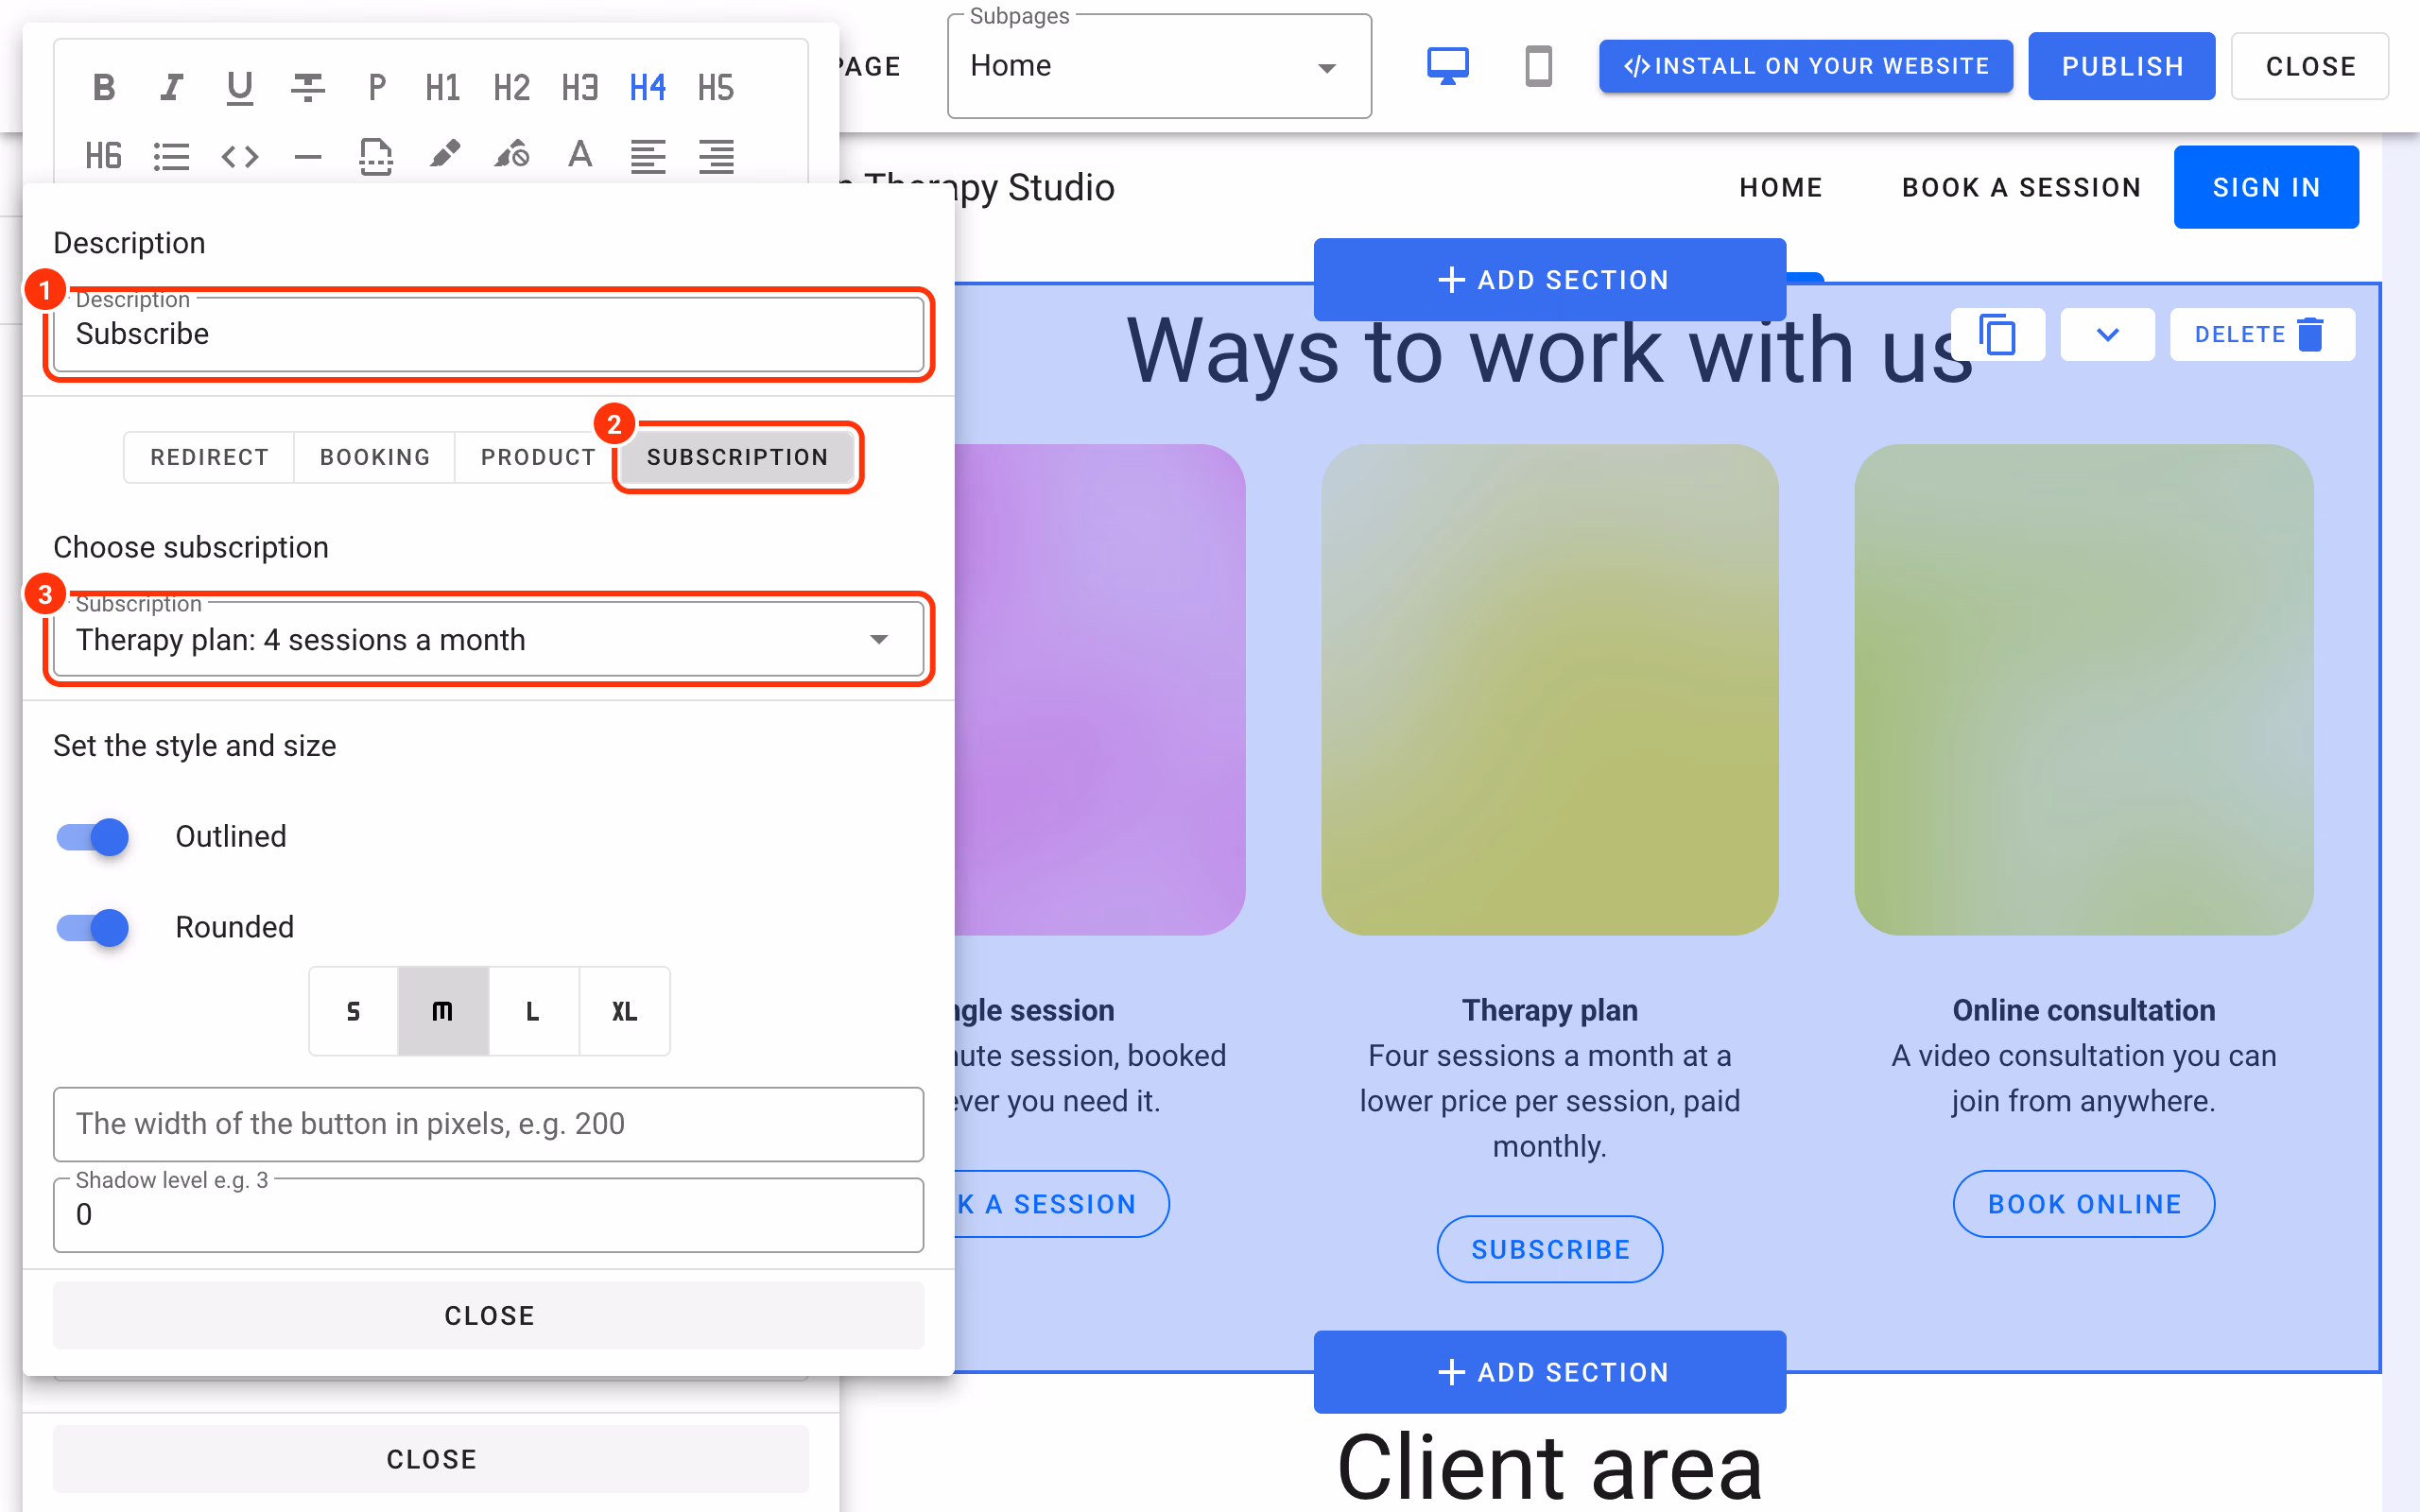The height and width of the screenshot is (1512, 2420).
Task: Select the Subscription tab
Action: tap(737, 457)
